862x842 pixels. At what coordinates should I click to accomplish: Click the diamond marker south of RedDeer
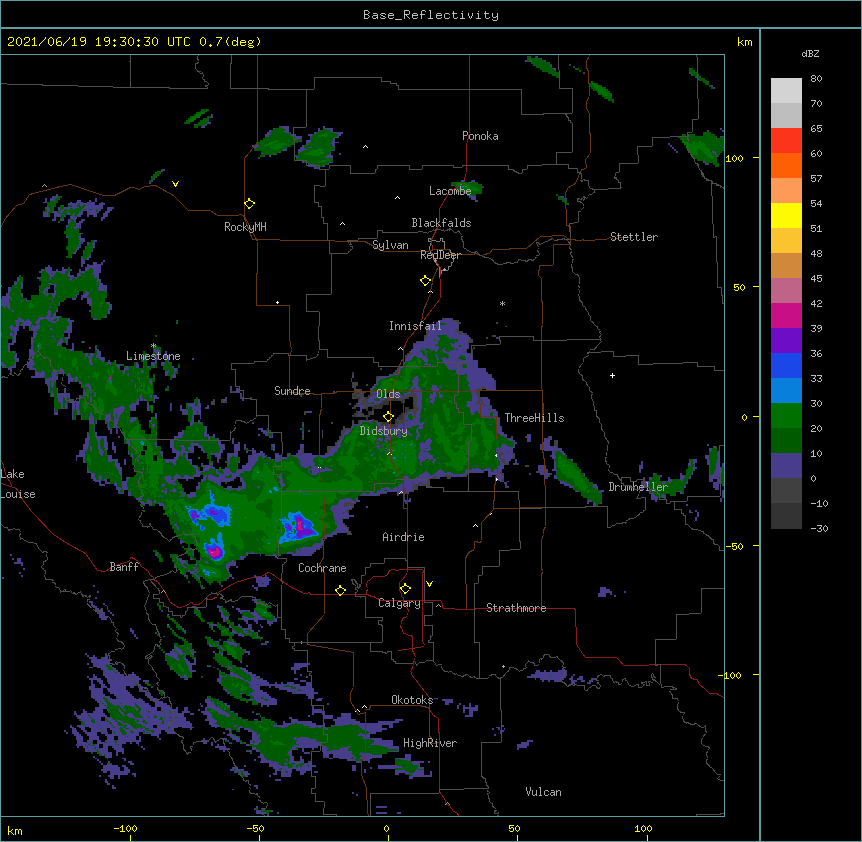point(425,281)
